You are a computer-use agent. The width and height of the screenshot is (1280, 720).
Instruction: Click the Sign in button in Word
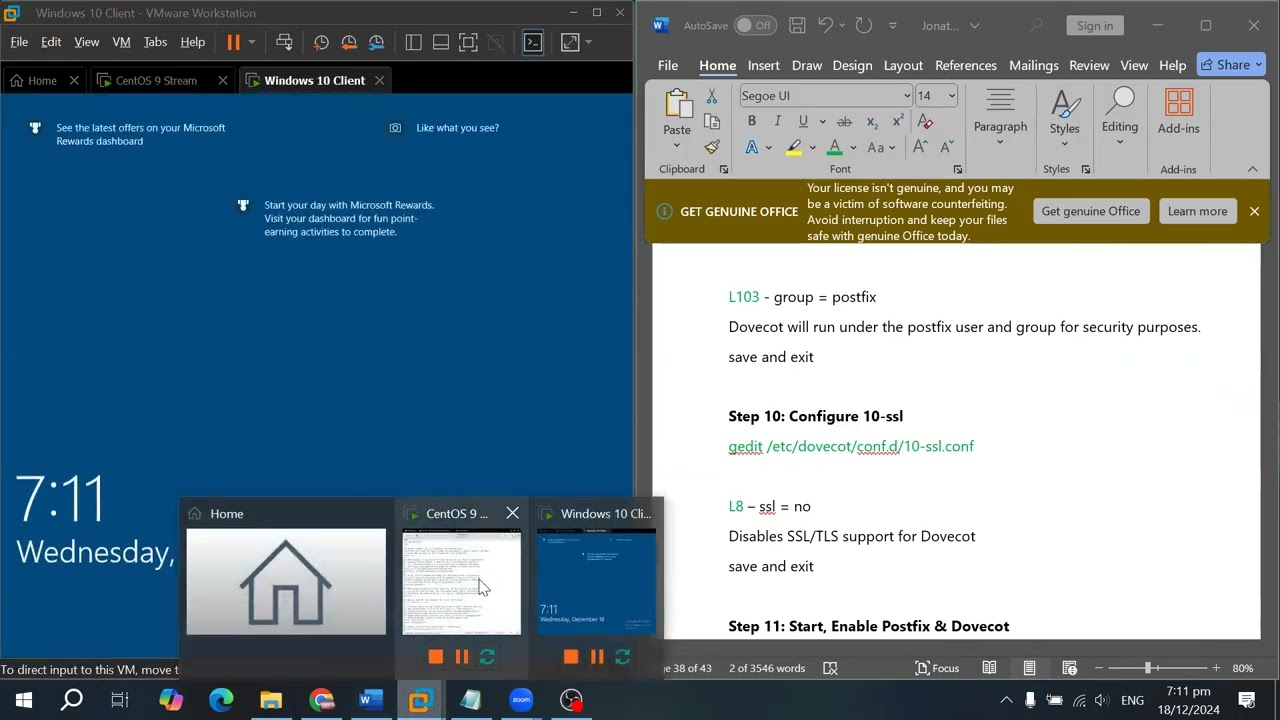click(1094, 26)
